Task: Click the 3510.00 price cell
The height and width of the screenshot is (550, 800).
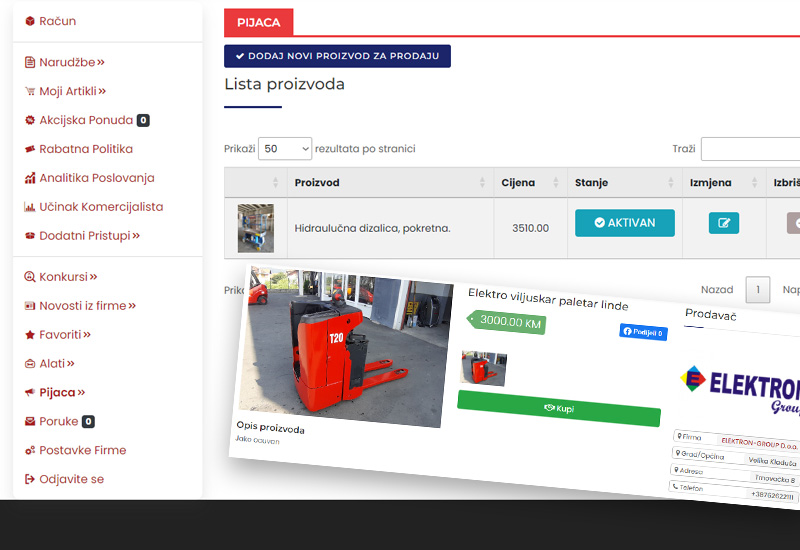Action: (x=531, y=228)
